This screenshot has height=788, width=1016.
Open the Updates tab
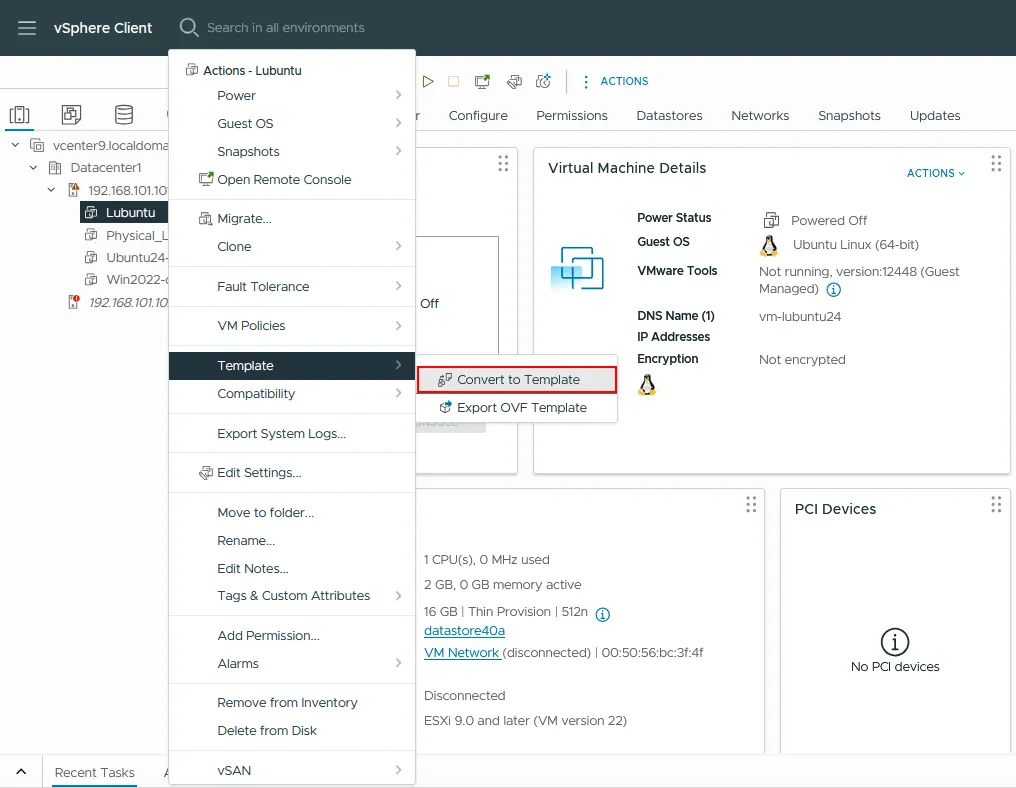tap(935, 115)
